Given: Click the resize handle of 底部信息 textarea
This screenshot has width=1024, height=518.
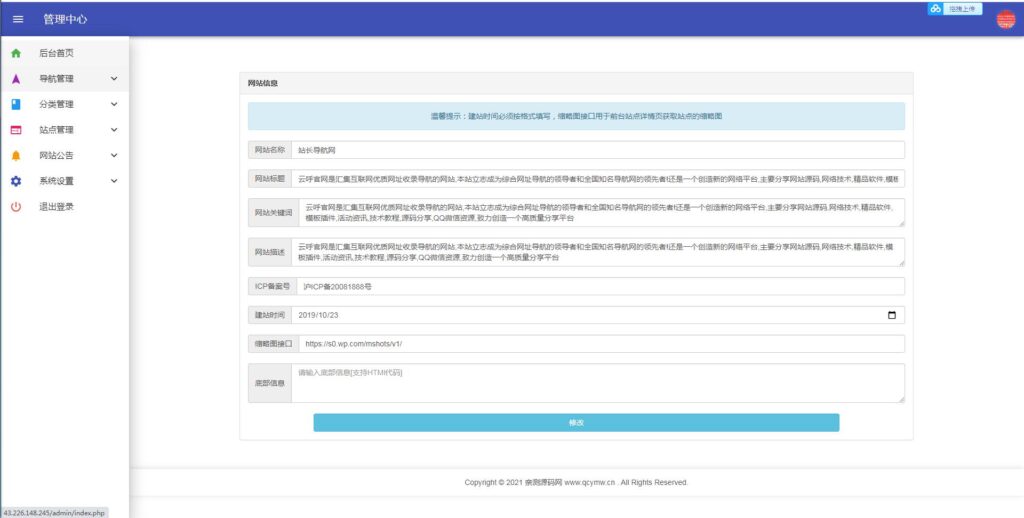Looking at the screenshot, I should pyautogui.click(x=901, y=399).
